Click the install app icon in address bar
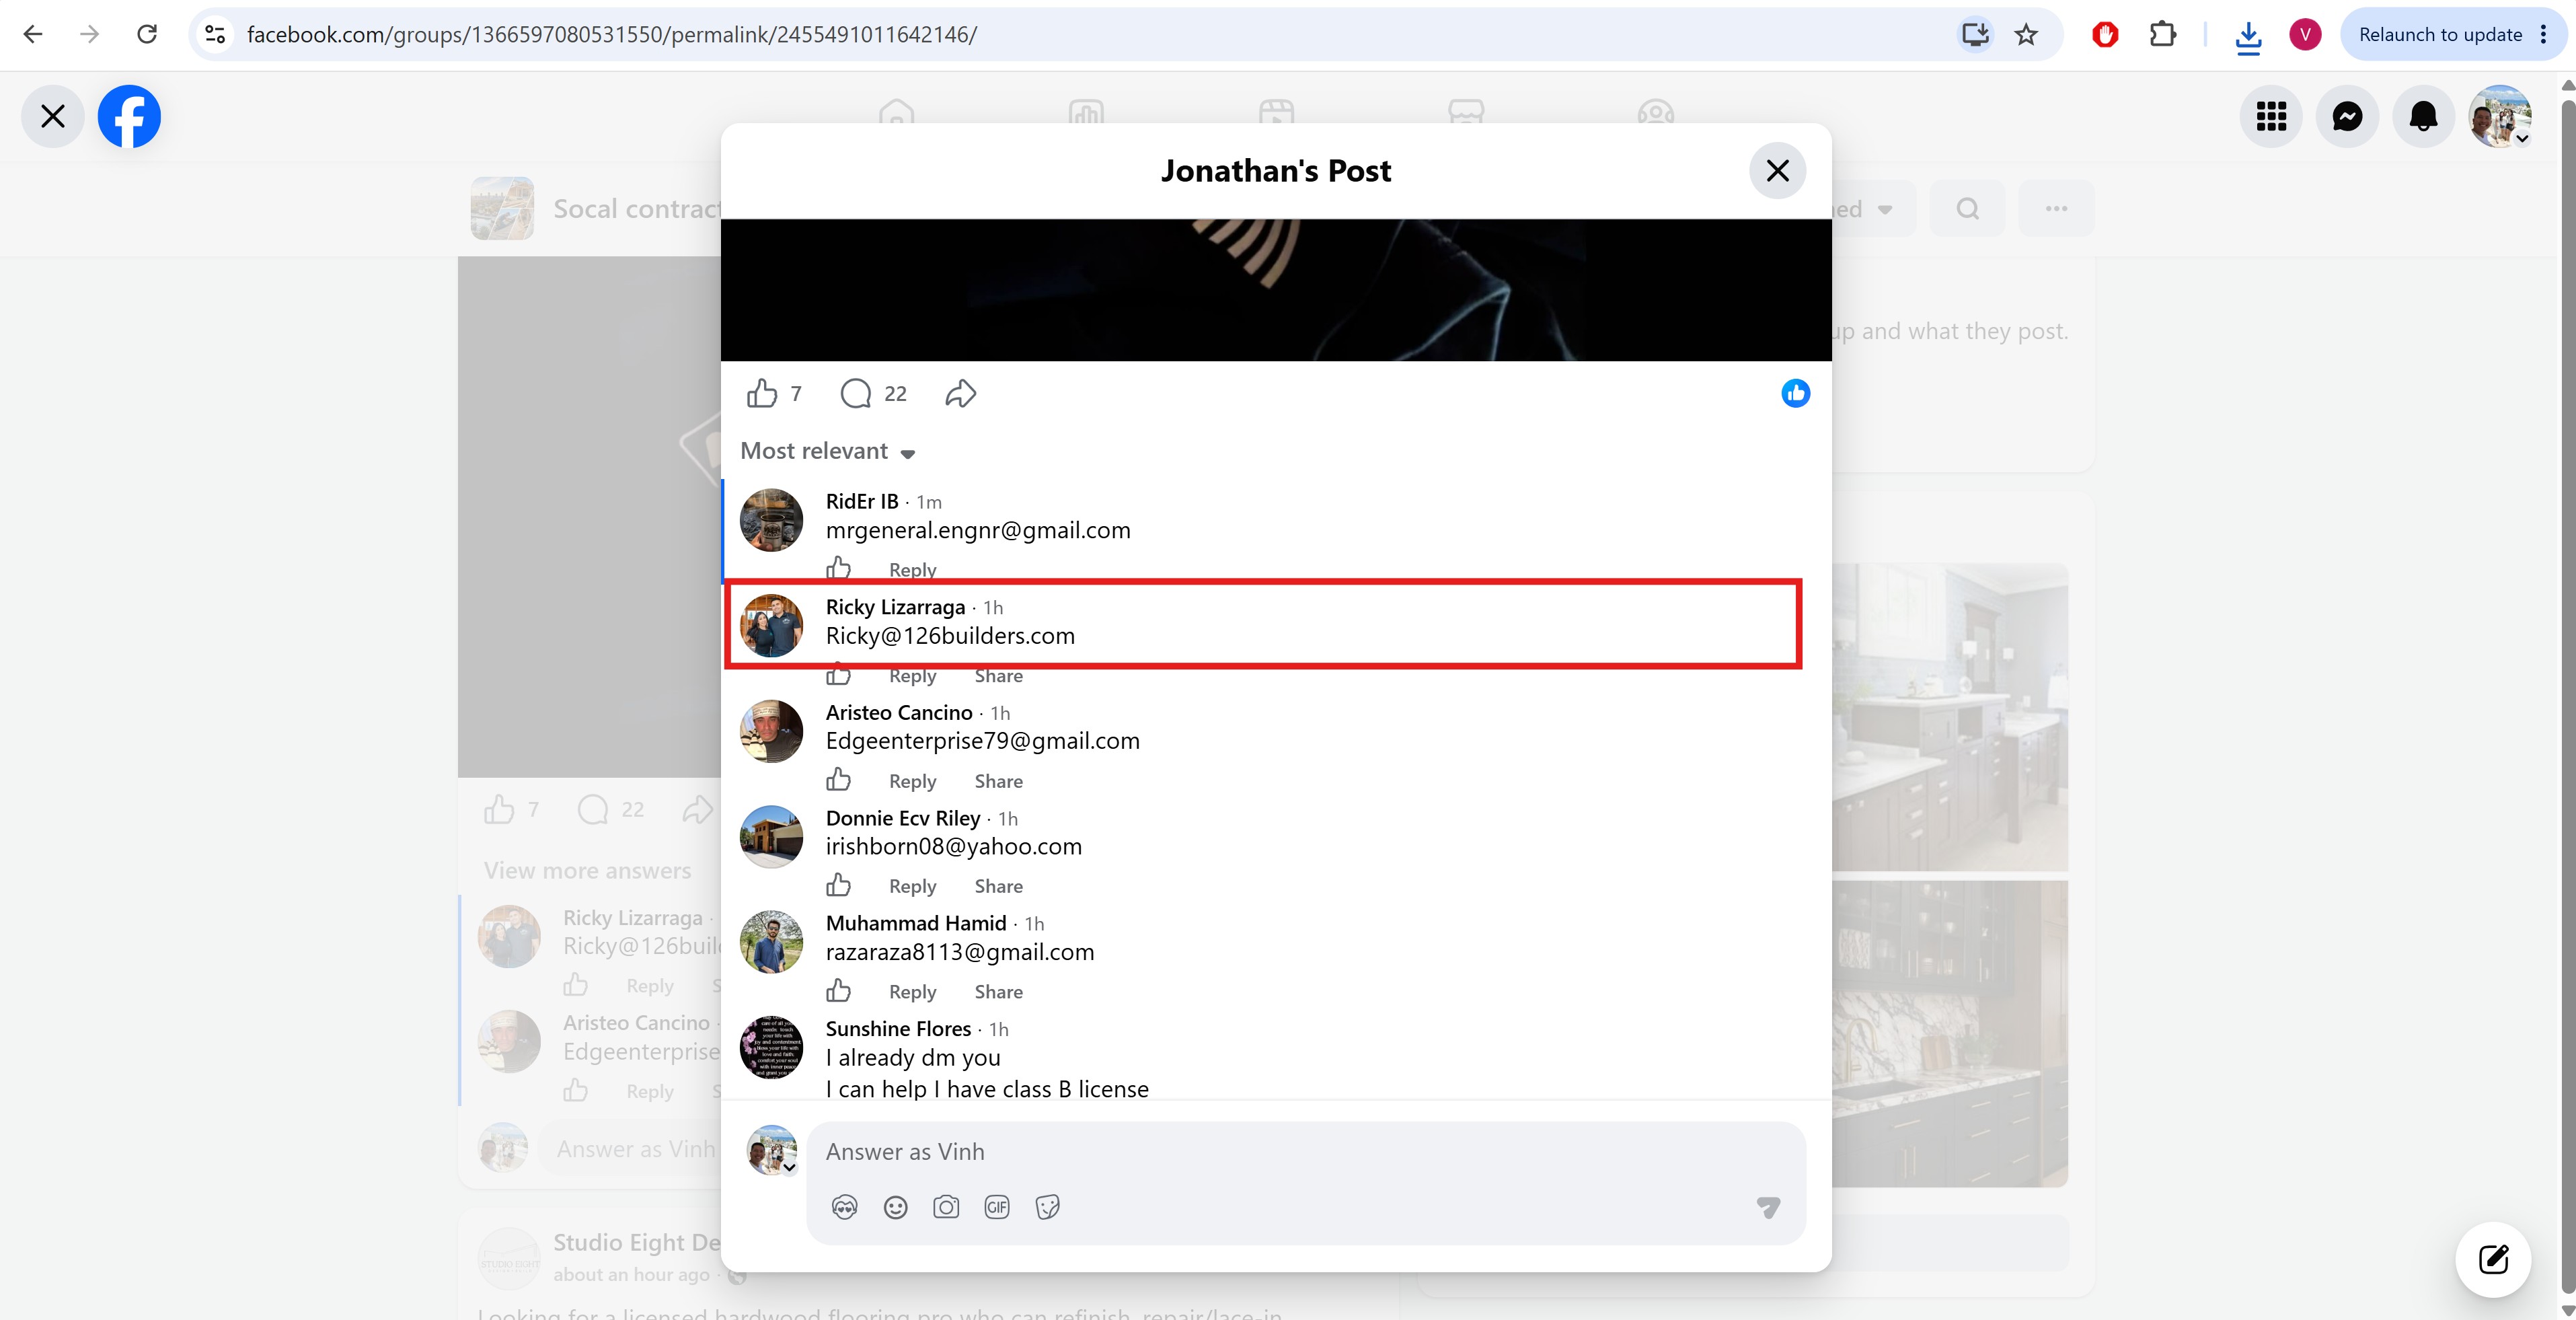2576x1320 pixels. [x=1975, y=35]
